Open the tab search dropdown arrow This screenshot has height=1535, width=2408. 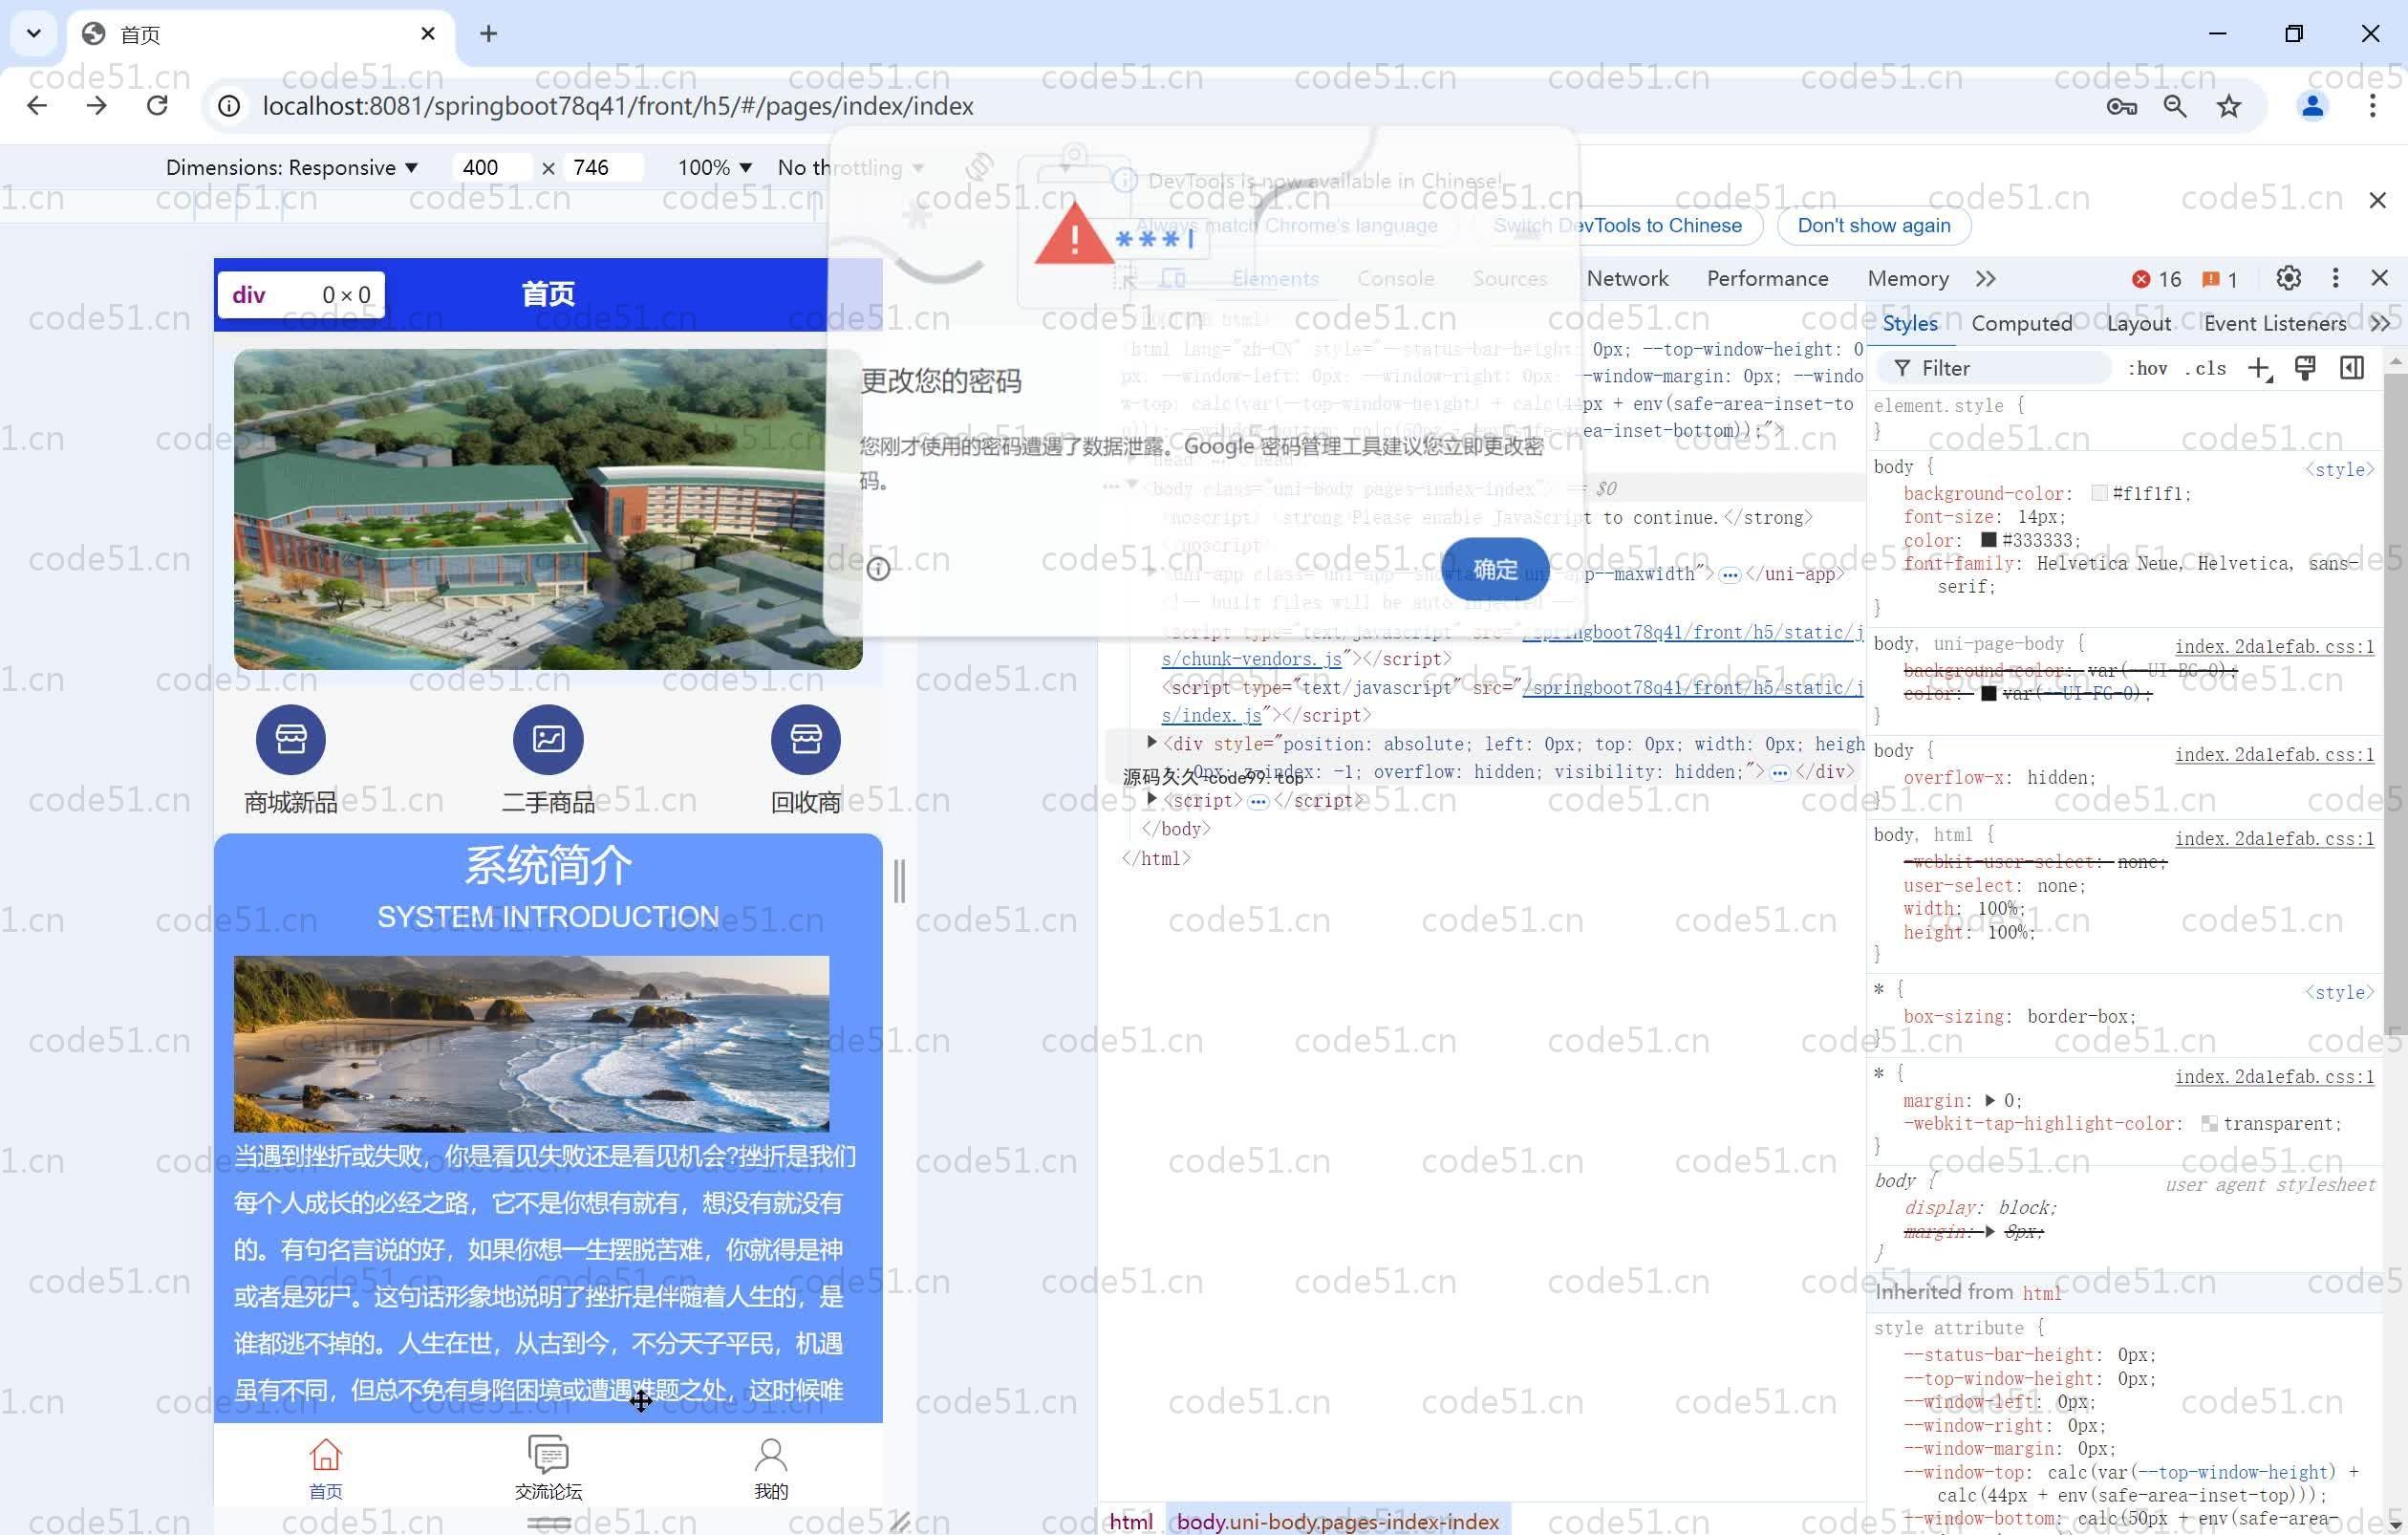(34, 34)
